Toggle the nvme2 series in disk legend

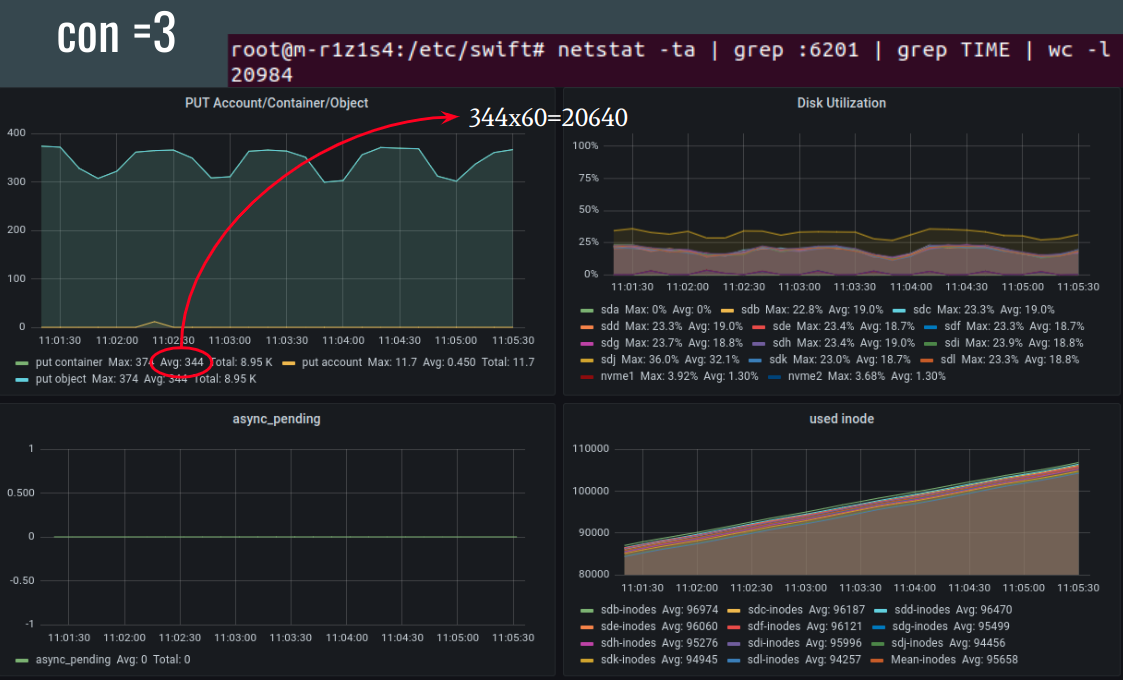806,376
